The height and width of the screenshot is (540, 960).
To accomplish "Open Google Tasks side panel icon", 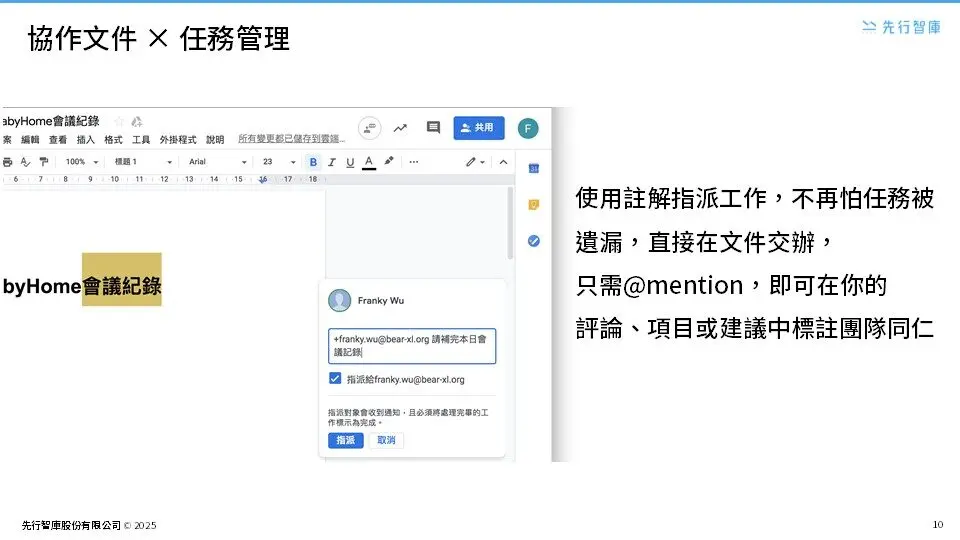I will [x=534, y=241].
